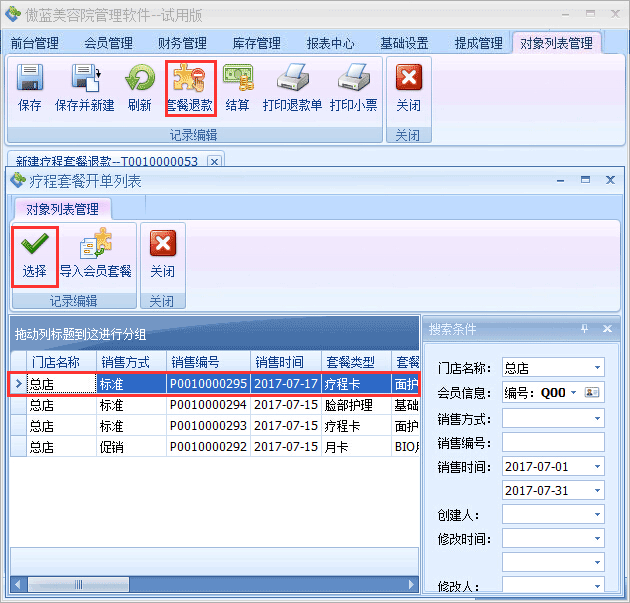Maximize the 疗程套餐开单列表 window
Screen dimensions: 630x603
pos(585,180)
